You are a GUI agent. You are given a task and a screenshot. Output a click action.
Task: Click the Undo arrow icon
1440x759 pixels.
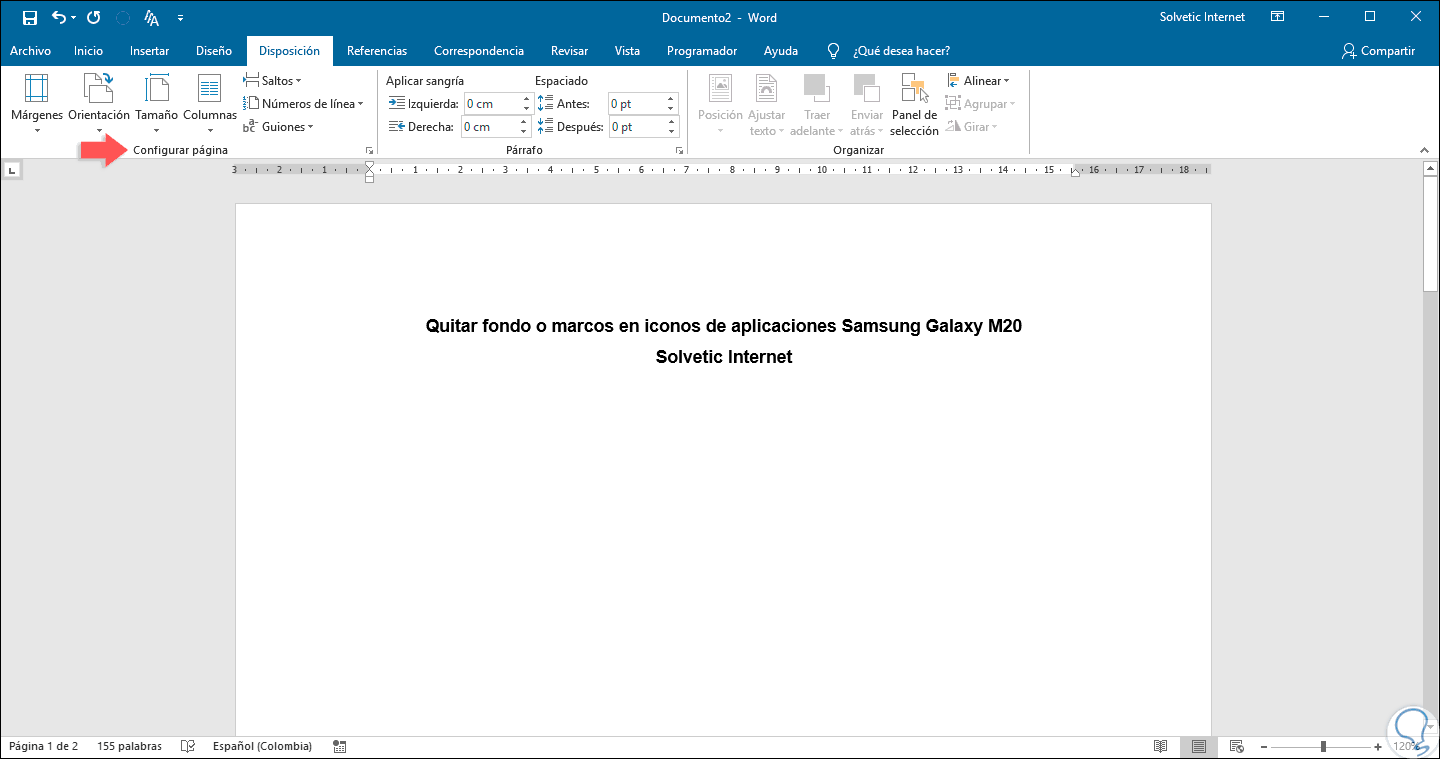coord(59,18)
